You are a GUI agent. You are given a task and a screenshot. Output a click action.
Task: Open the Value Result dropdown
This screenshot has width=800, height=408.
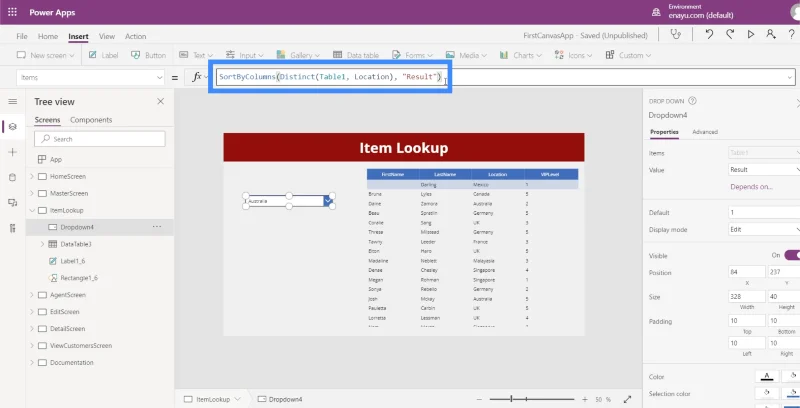[764, 169]
